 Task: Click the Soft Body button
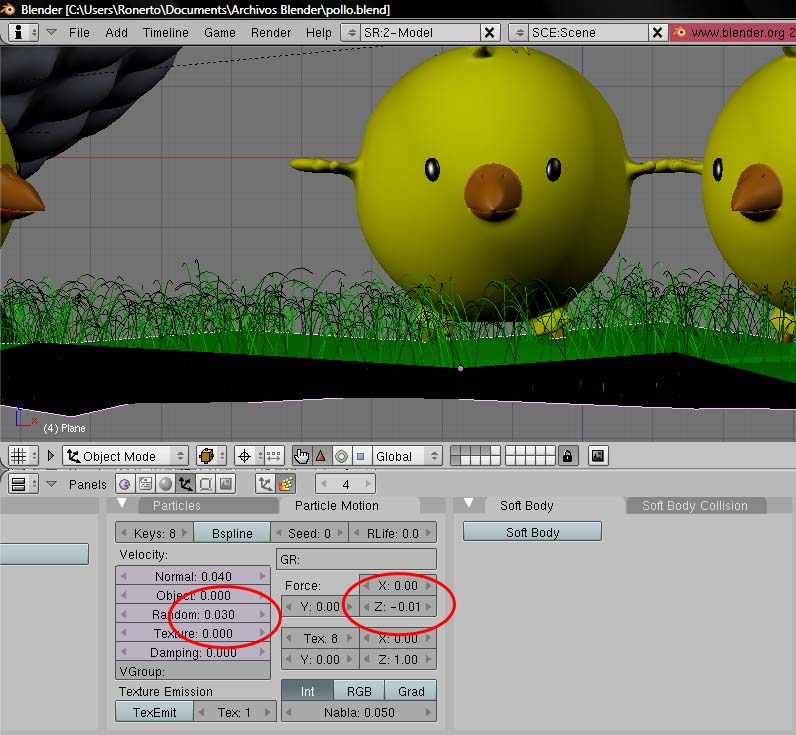point(532,532)
